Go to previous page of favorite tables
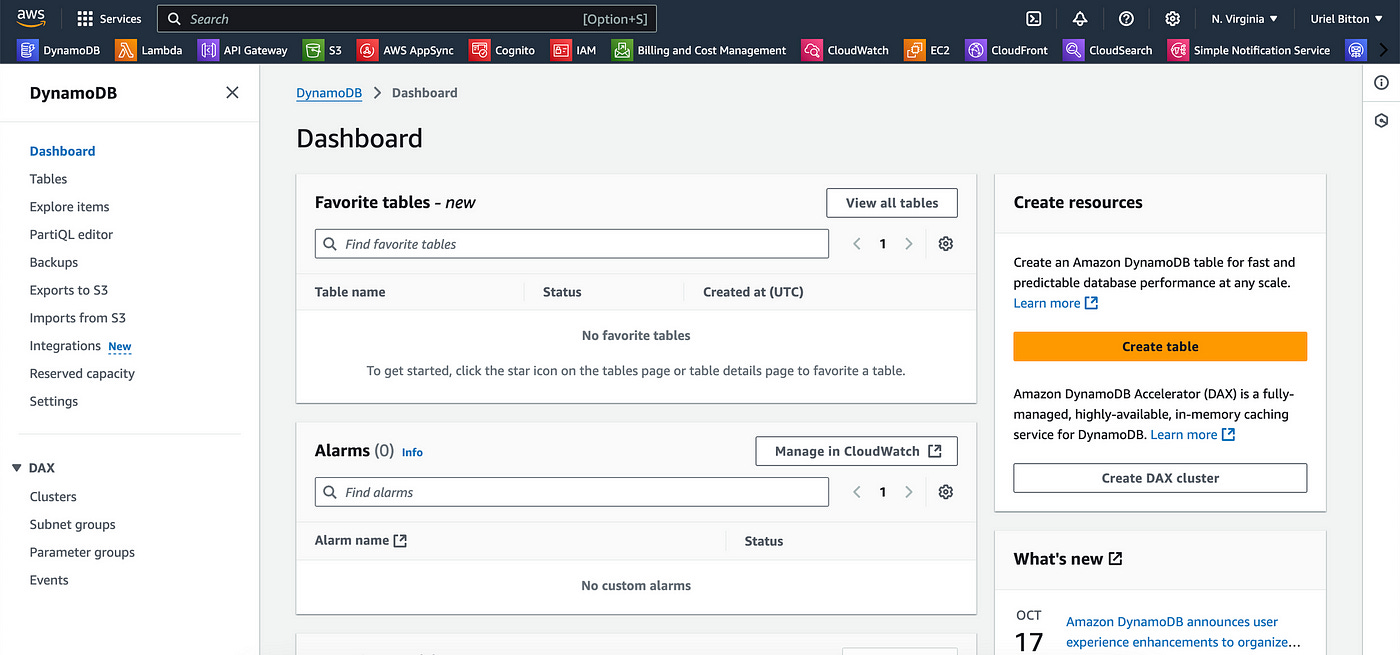The image size is (1400, 655). pos(857,244)
